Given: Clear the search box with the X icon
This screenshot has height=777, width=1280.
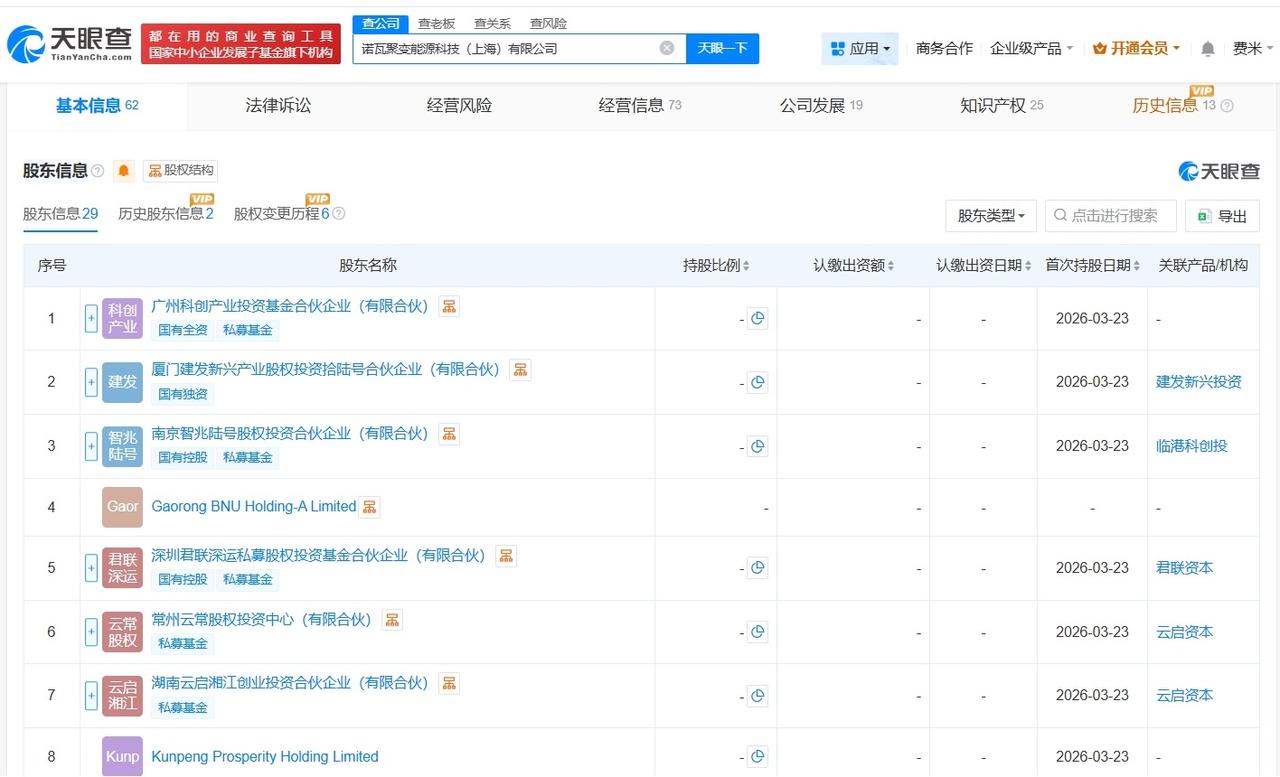Looking at the screenshot, I should tap(667, 48).
